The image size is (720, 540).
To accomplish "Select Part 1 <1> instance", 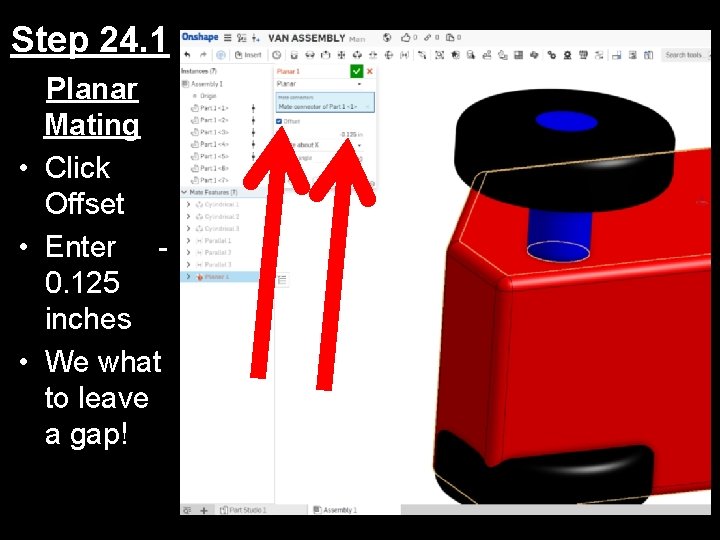I will pos(210,108).
